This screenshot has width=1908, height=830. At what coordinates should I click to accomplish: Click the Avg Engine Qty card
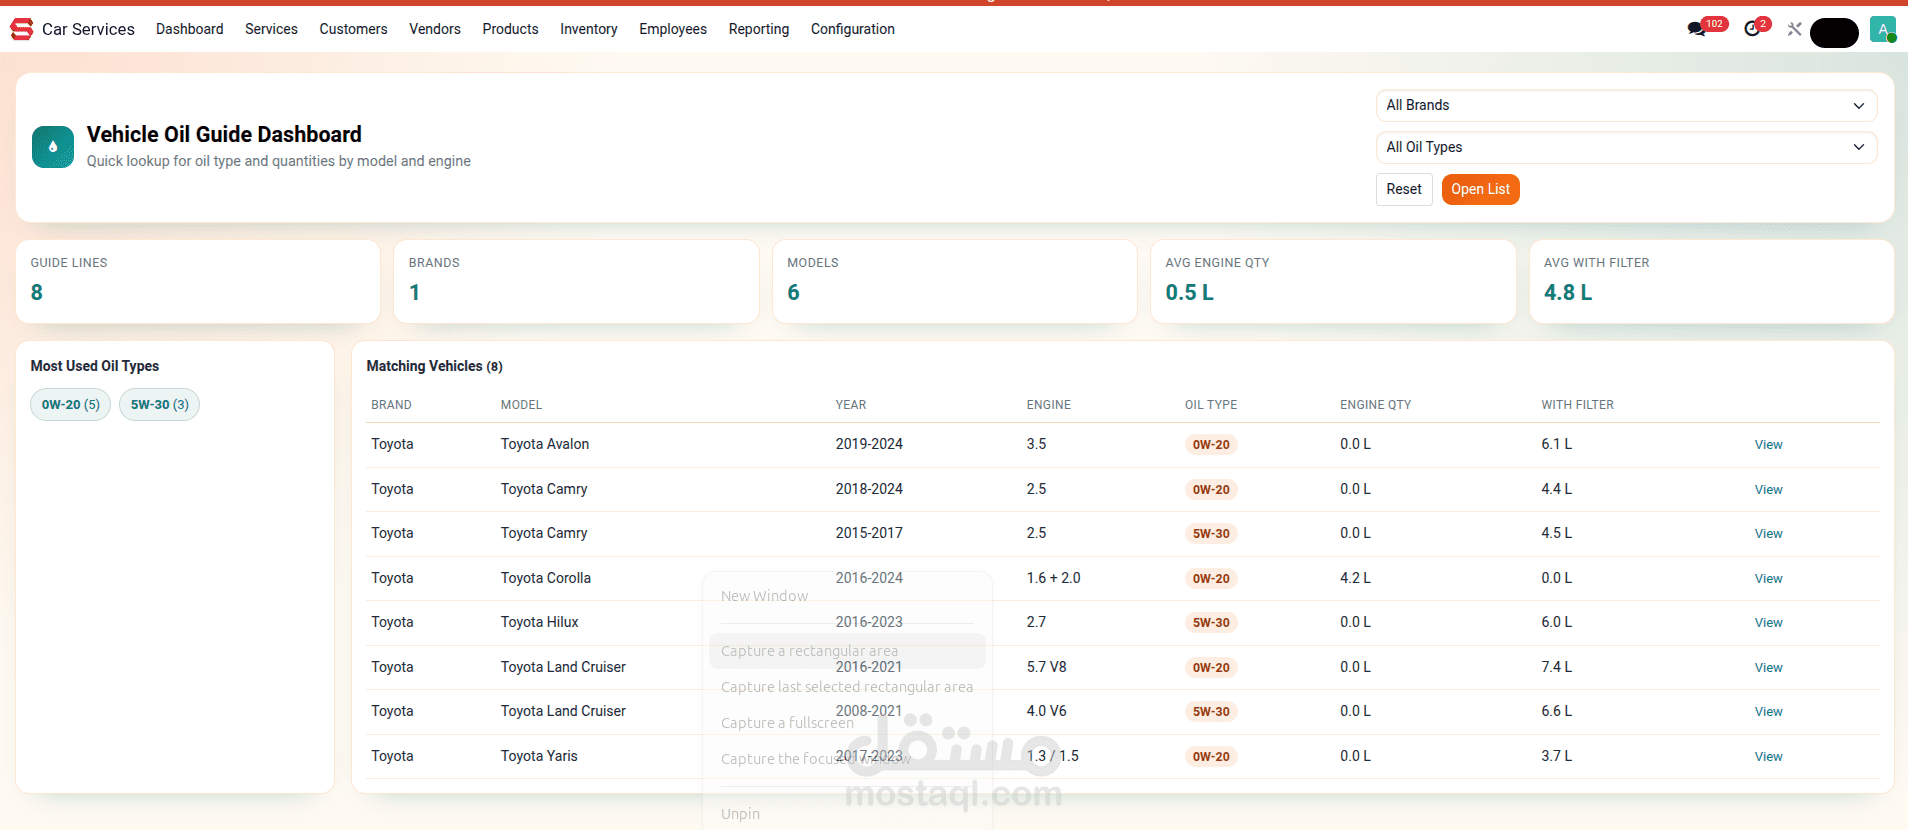(x=1333, y=281)
